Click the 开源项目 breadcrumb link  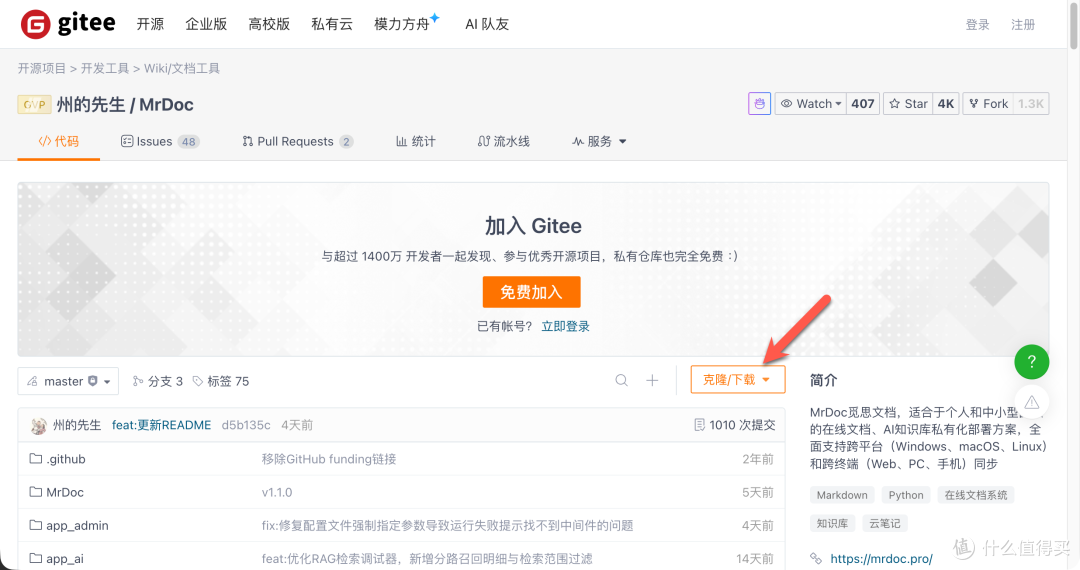point(42,68)
